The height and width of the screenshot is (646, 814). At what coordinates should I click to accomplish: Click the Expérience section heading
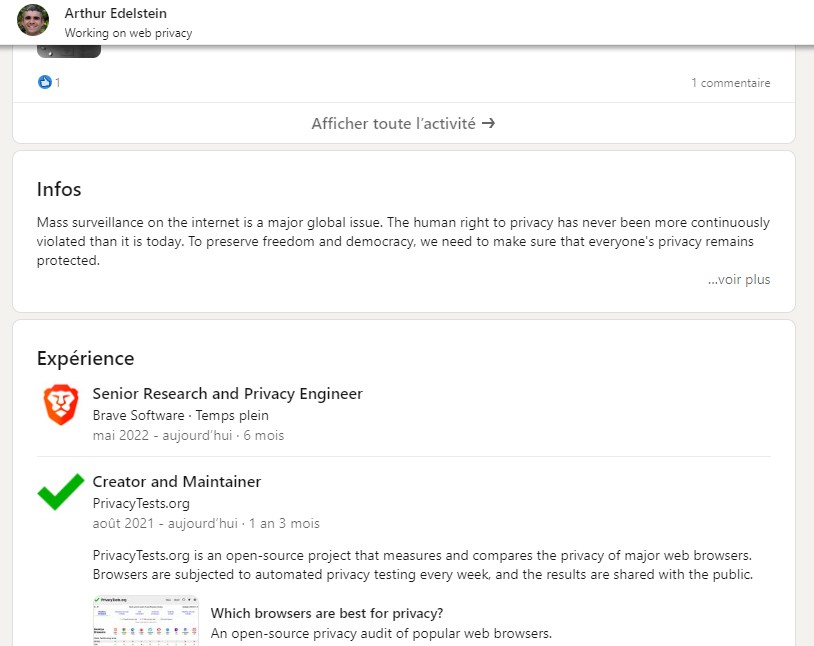pos(86,359)
